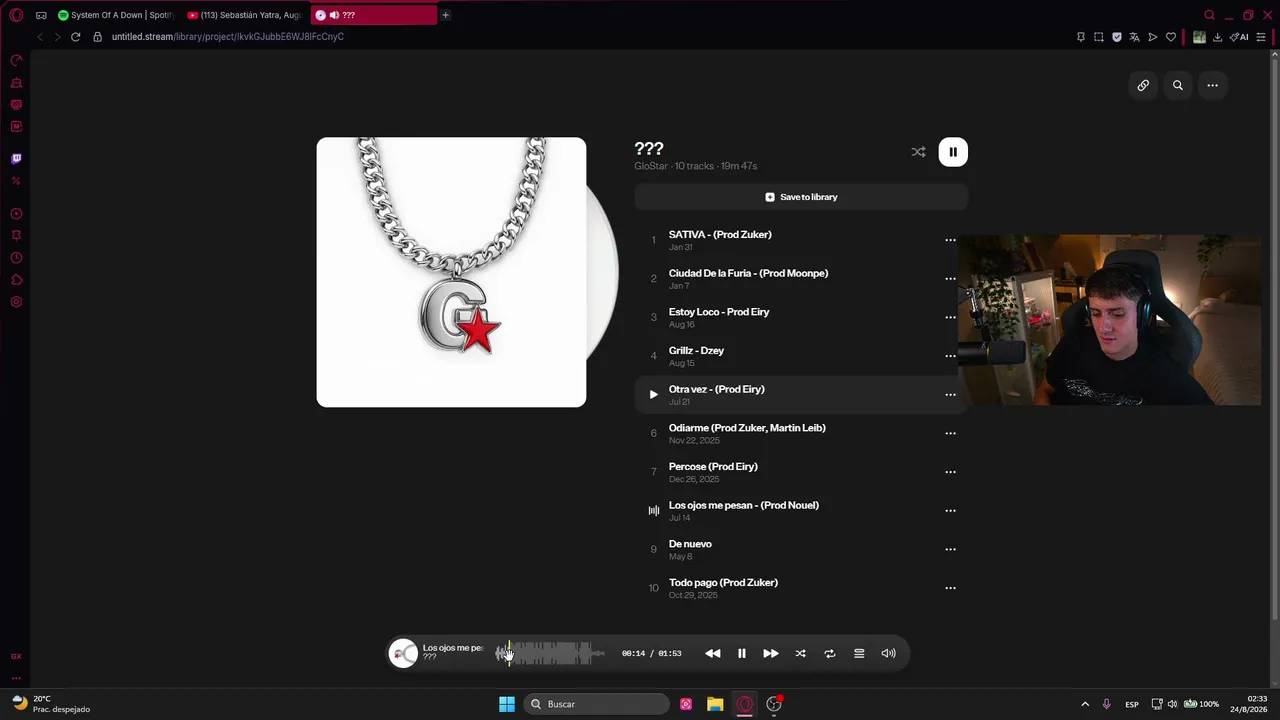Viewport: 1280px width, 720px height.
Task: Open options for Odiarme track
Action: [x=950, y=433]
